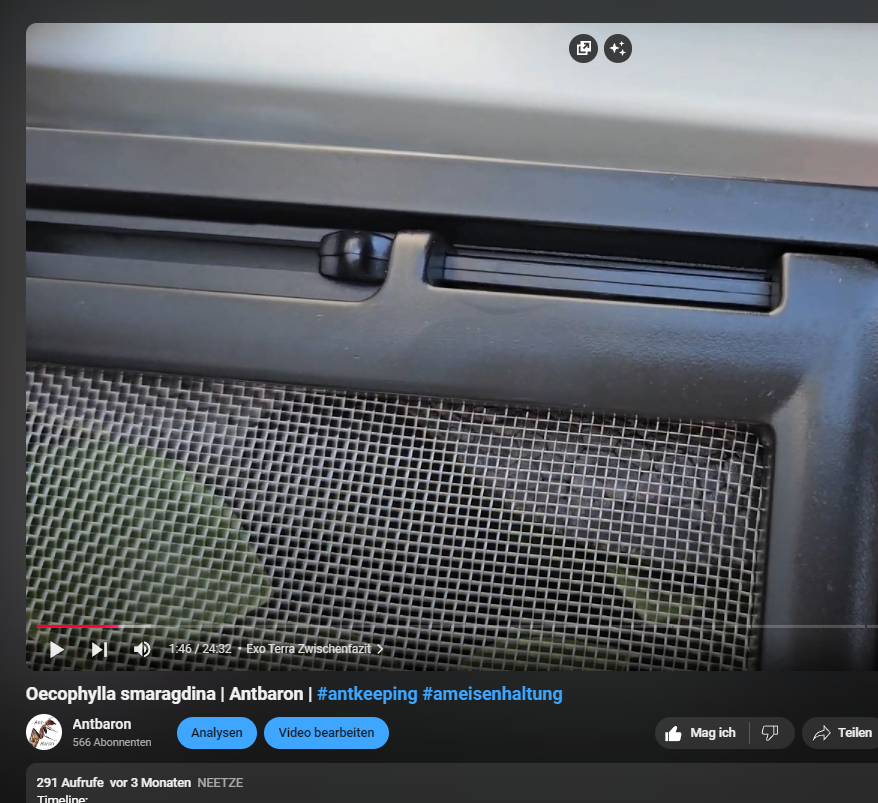Viewport: 878px width, 803px height.
Task: Open the picture-in-picture pop-out icon
Action: (x=583, y=48)
